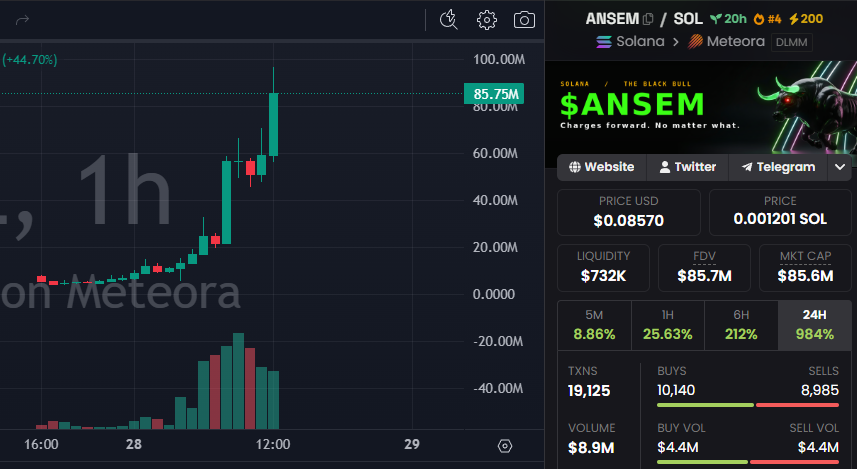The width and height of the screenshot is (857, 469).
Task: Open chart settings gear icon
Action: pyautogui.click(x=486, y=20)
